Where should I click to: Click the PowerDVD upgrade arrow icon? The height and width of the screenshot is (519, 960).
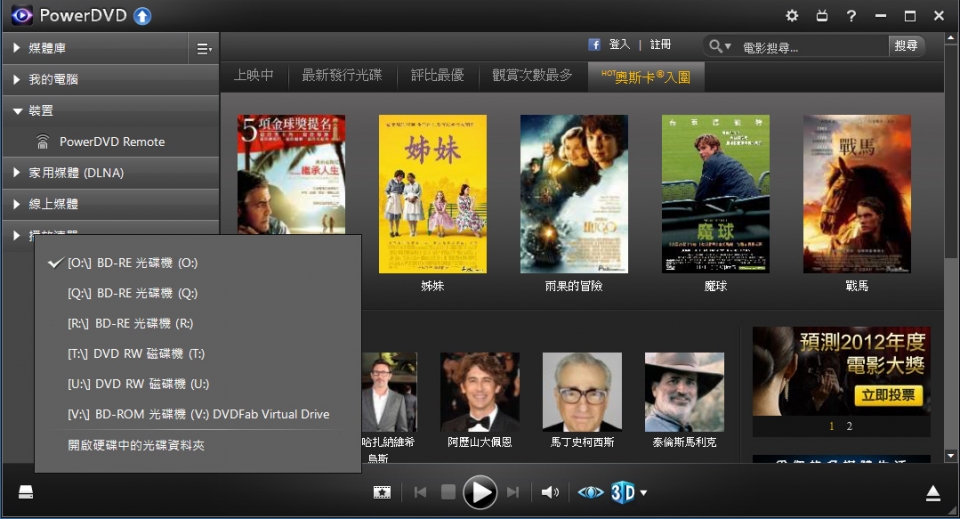click(x=142, y=16)
